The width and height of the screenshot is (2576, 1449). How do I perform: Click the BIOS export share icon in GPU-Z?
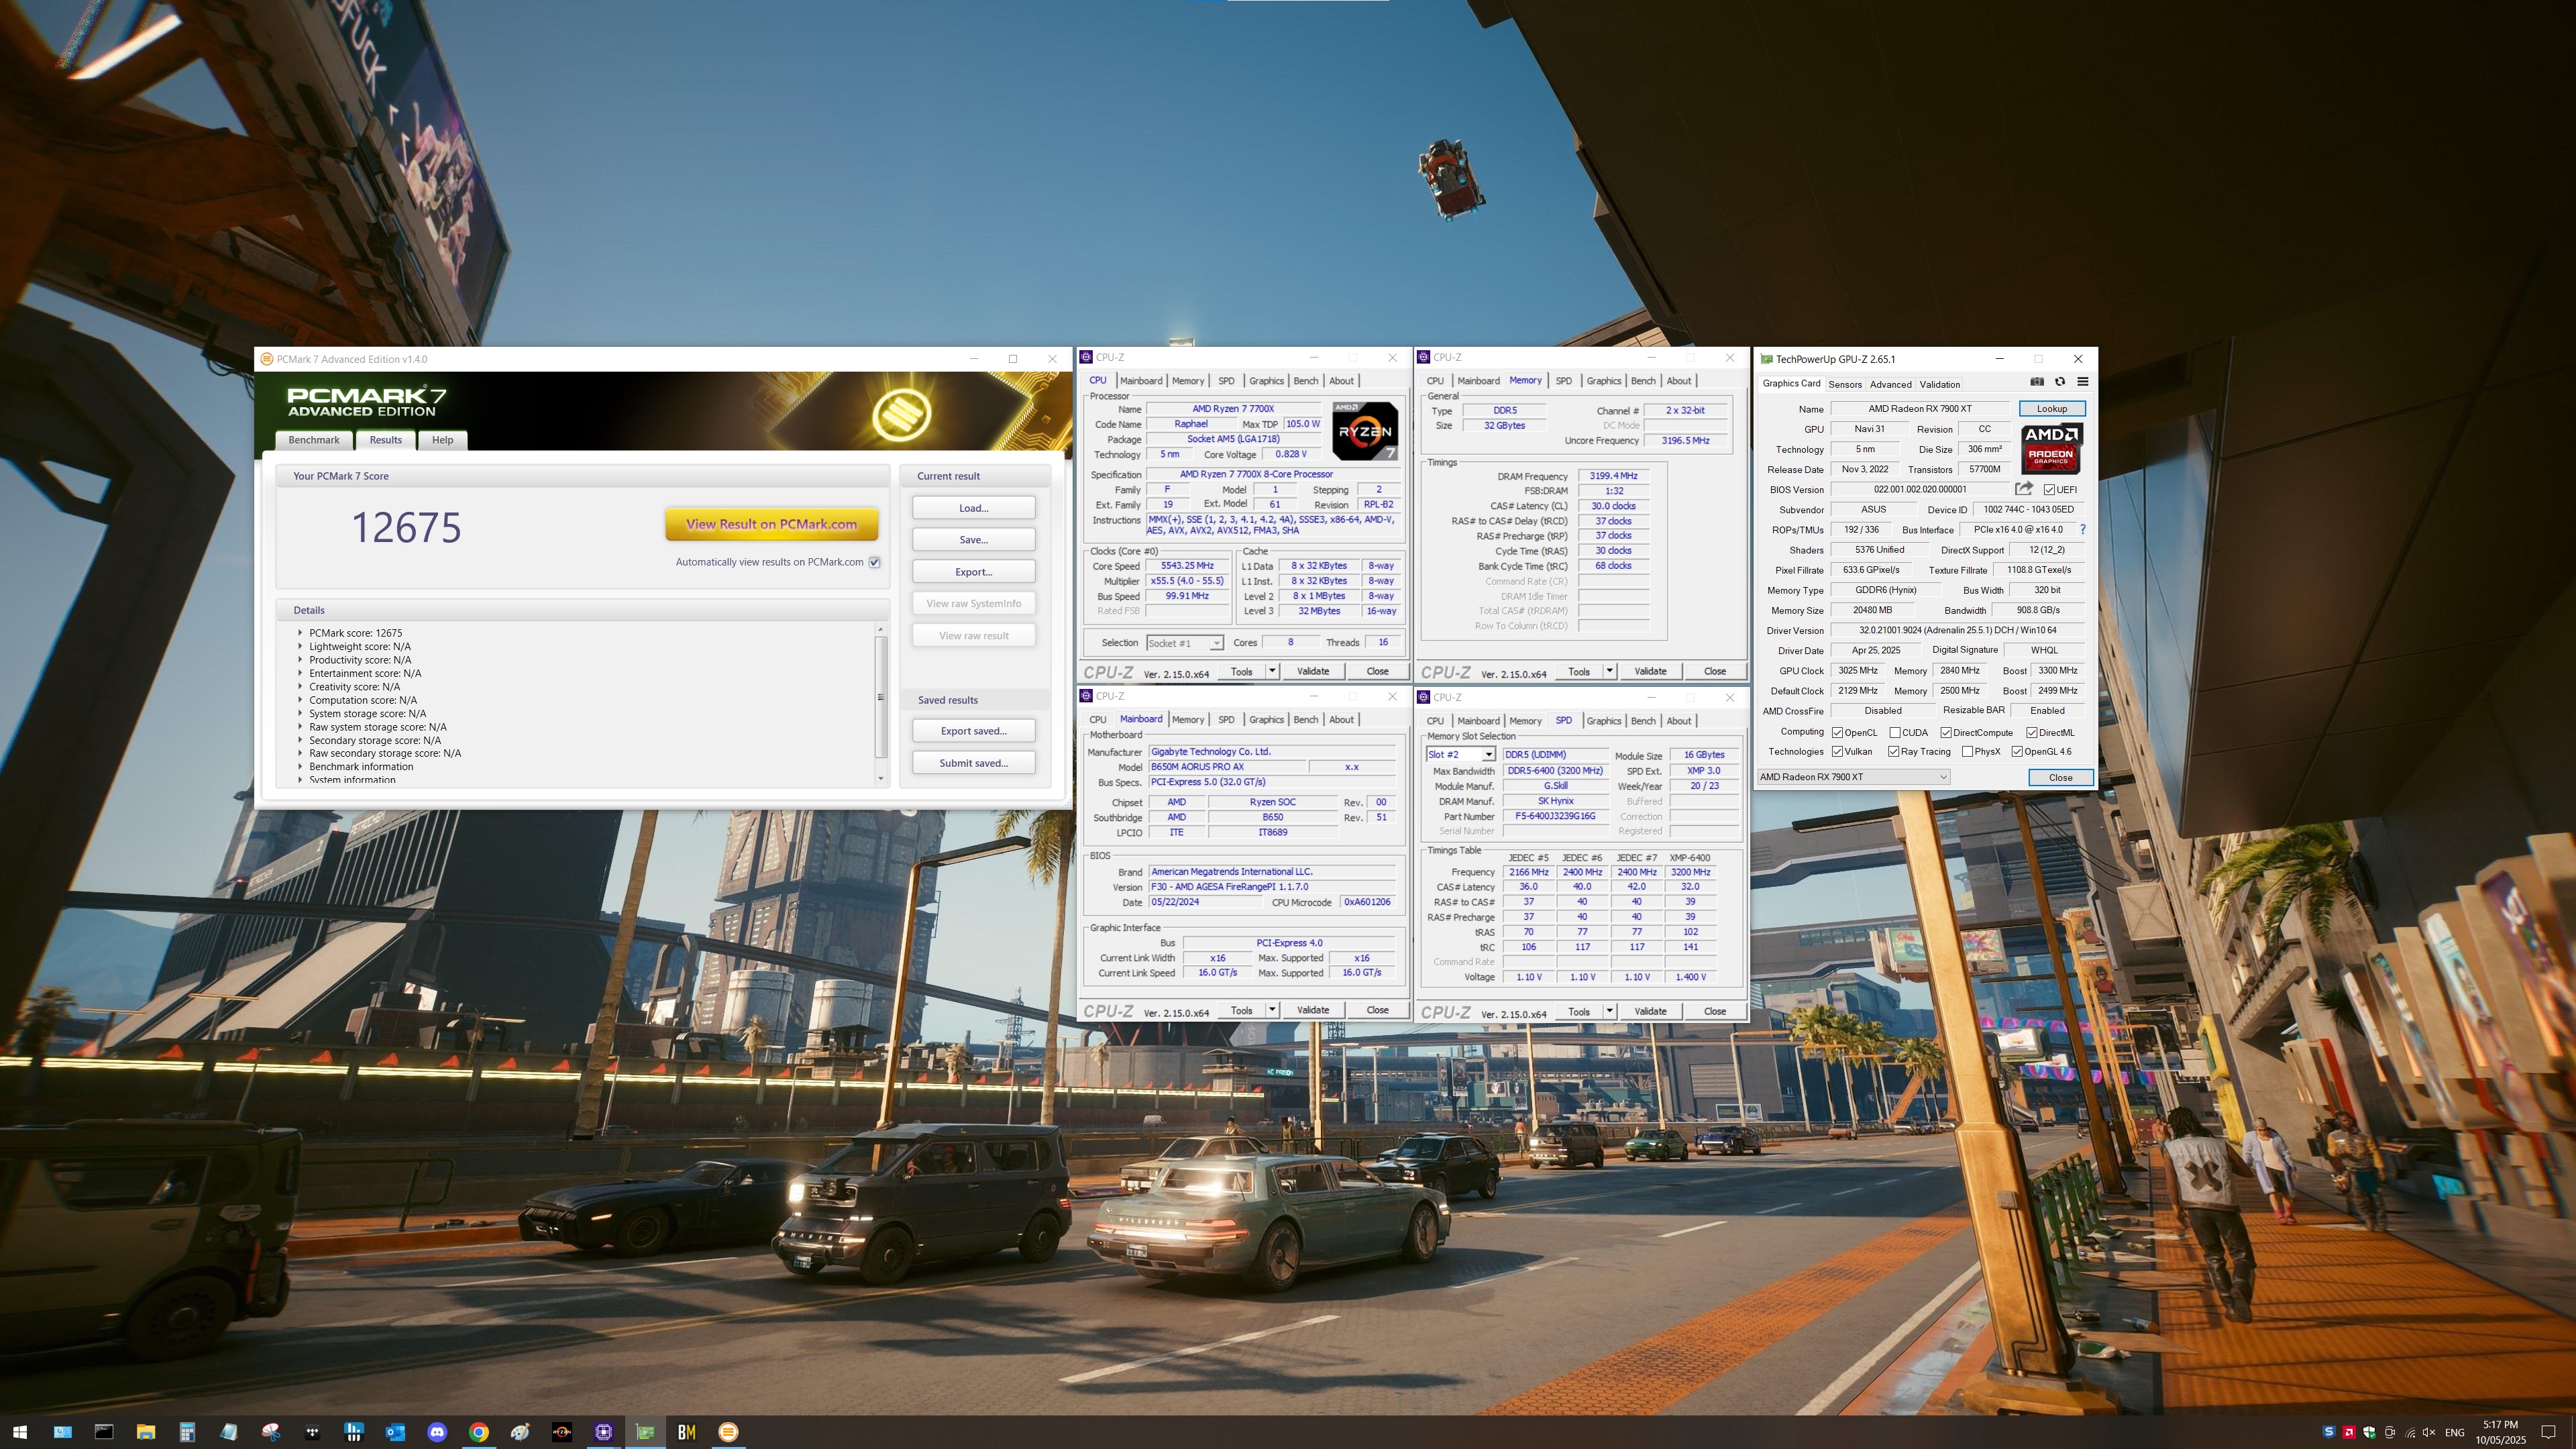tap(2024, 489)
